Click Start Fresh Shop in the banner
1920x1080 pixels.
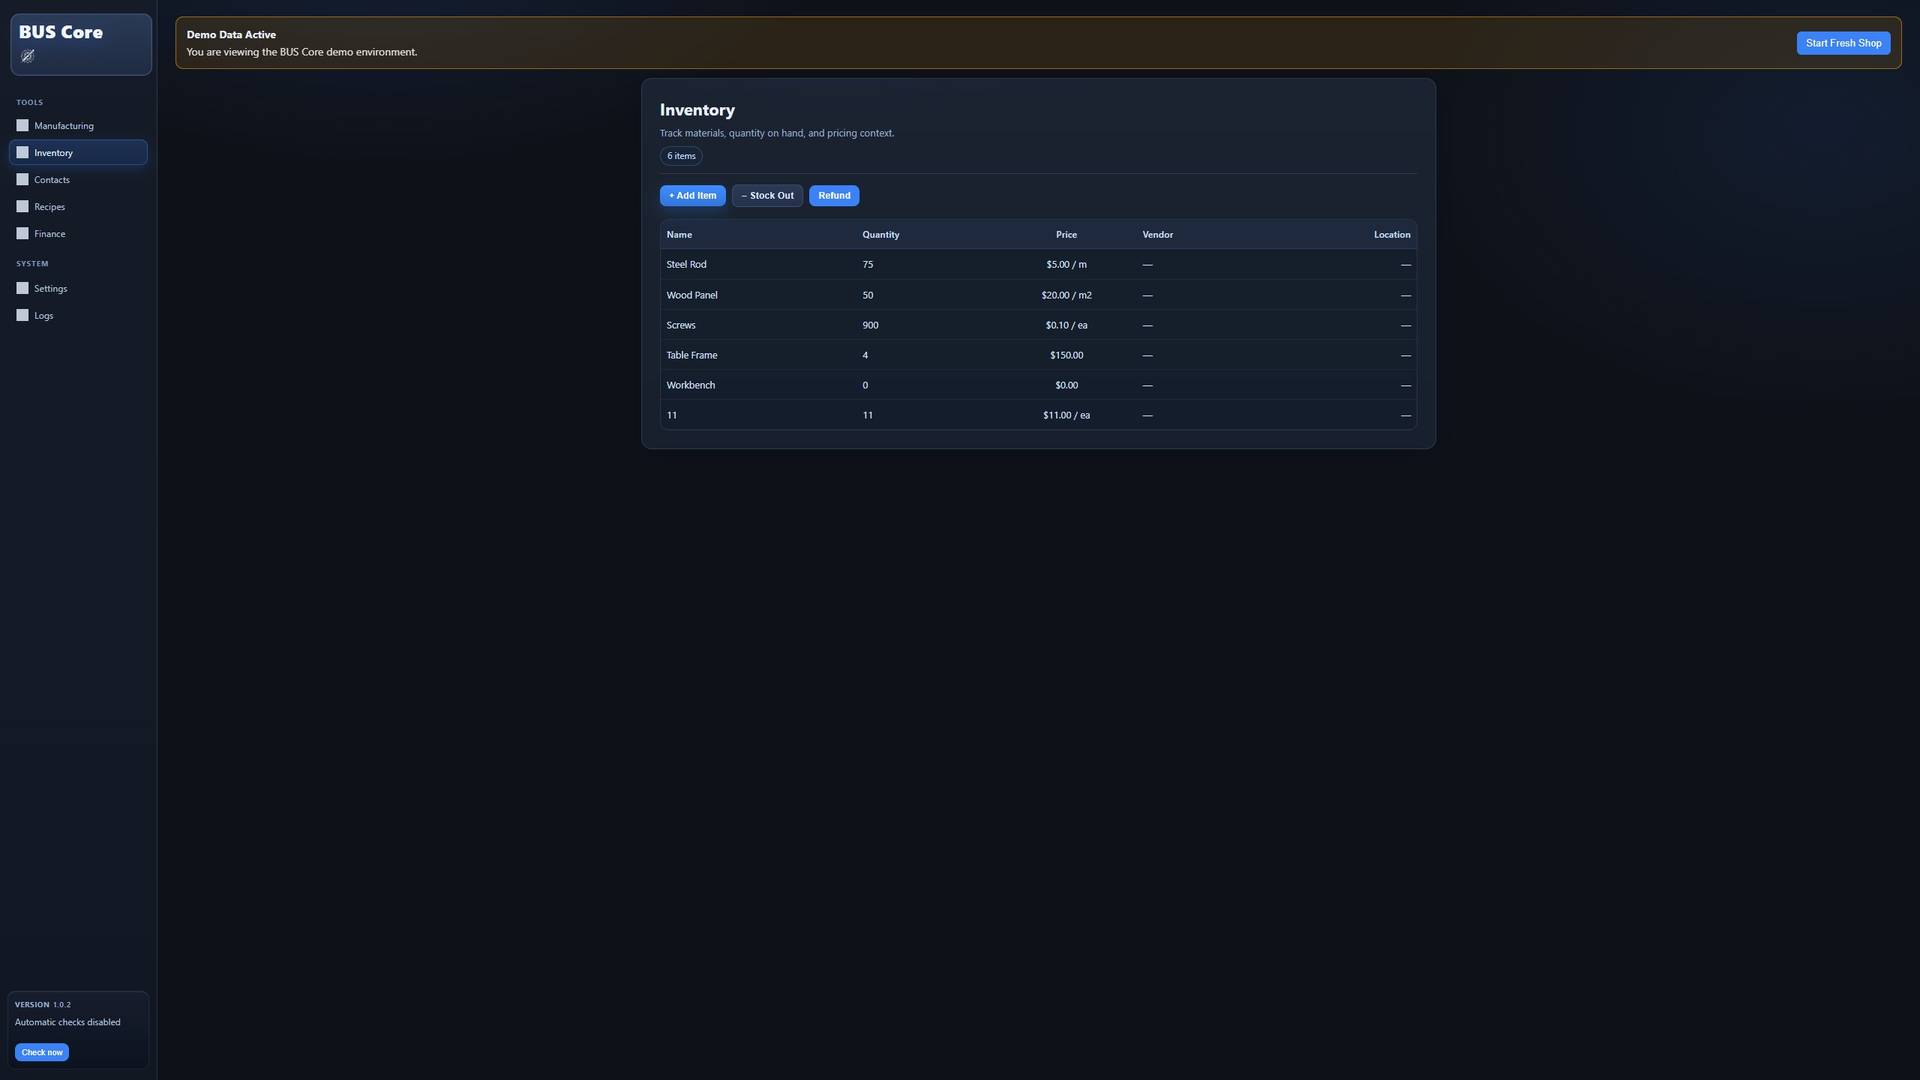click(1843, 43)
